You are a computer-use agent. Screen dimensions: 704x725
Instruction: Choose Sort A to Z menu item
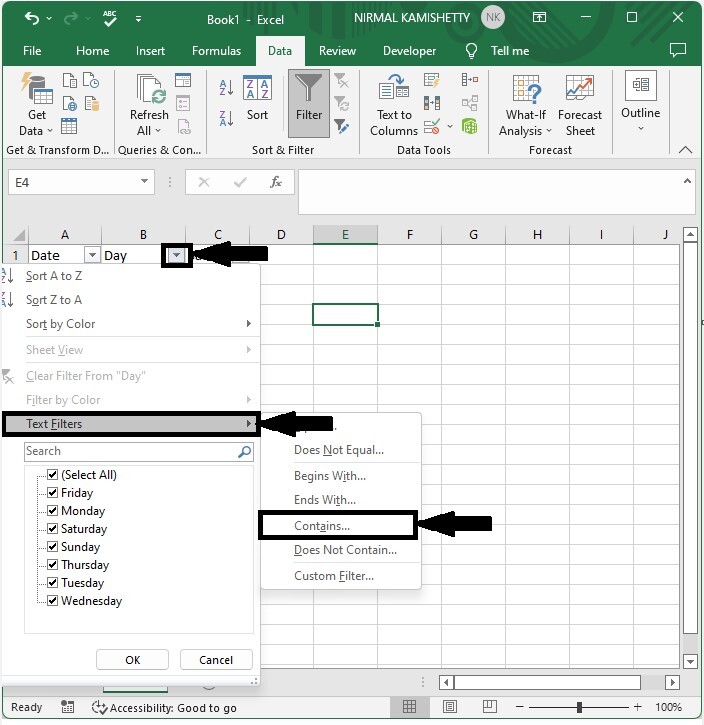[131, 276]
